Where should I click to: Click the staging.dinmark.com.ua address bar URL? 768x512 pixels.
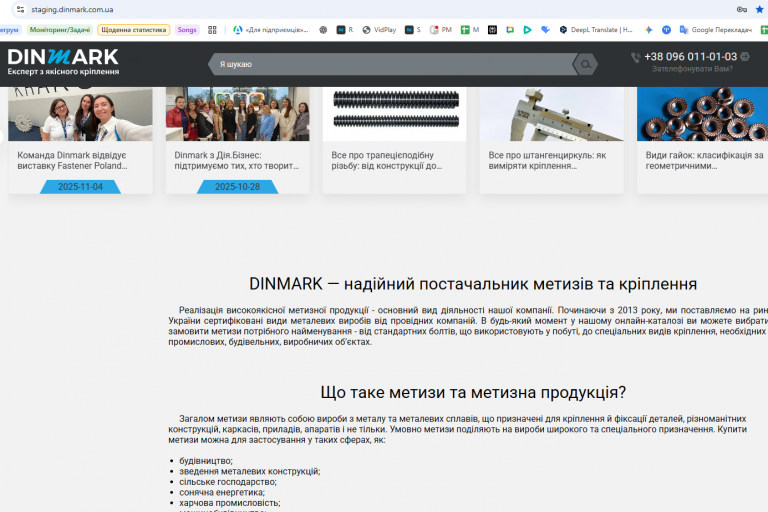[x=72, y=9]
